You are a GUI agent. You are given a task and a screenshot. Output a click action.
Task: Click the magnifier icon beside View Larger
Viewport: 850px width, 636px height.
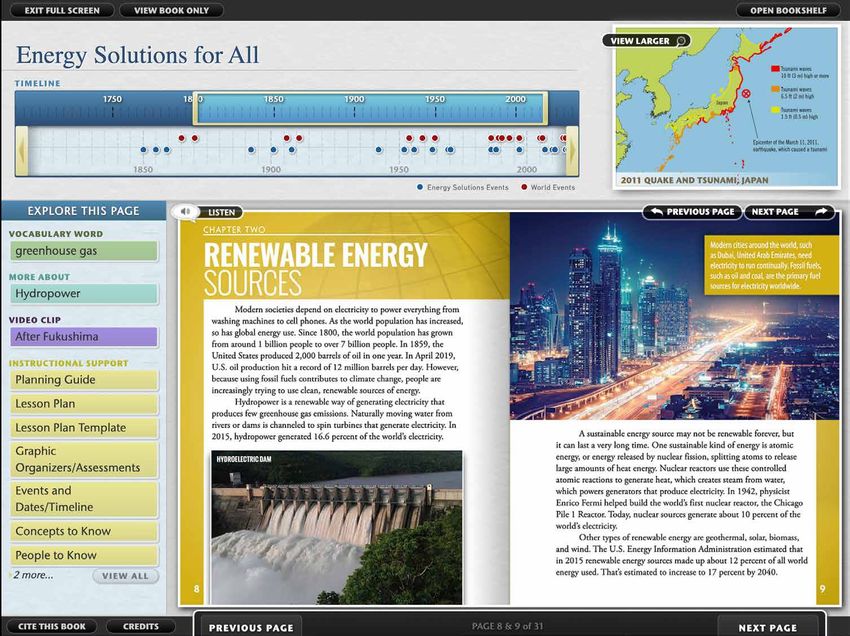681,41
